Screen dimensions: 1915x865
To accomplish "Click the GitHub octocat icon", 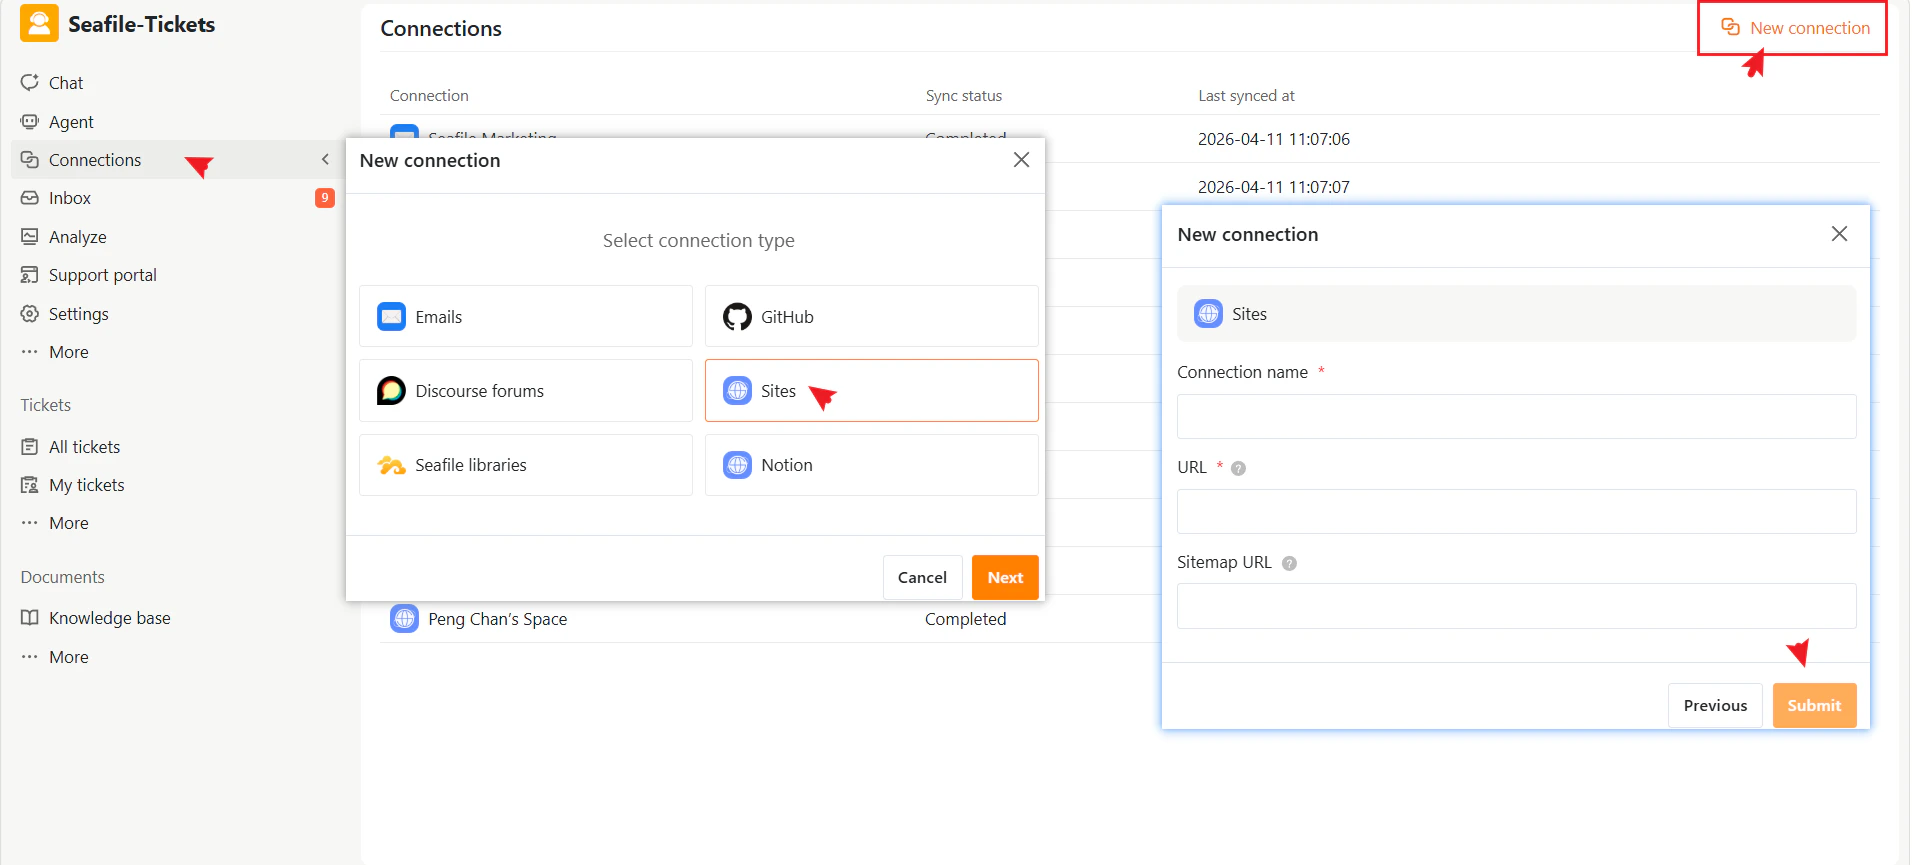I will pyautogui.click(x=738, y=317).
